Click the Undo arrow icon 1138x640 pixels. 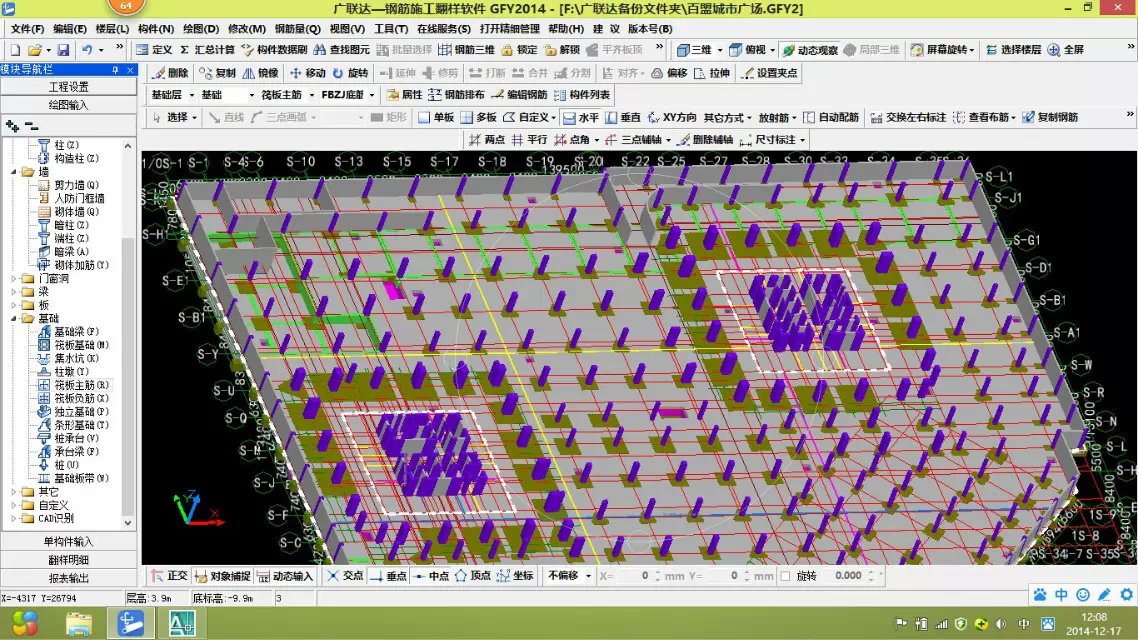point(87,50)
